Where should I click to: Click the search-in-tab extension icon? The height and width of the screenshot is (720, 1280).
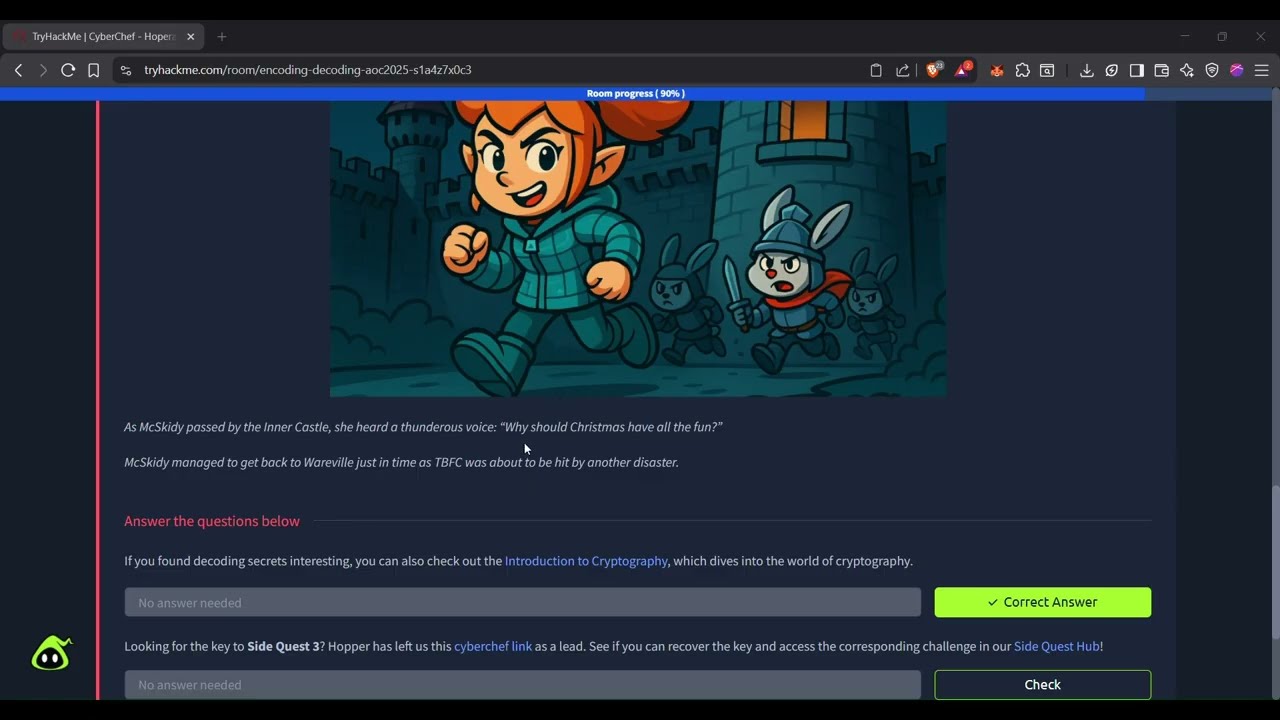[x=1047, y=70]
